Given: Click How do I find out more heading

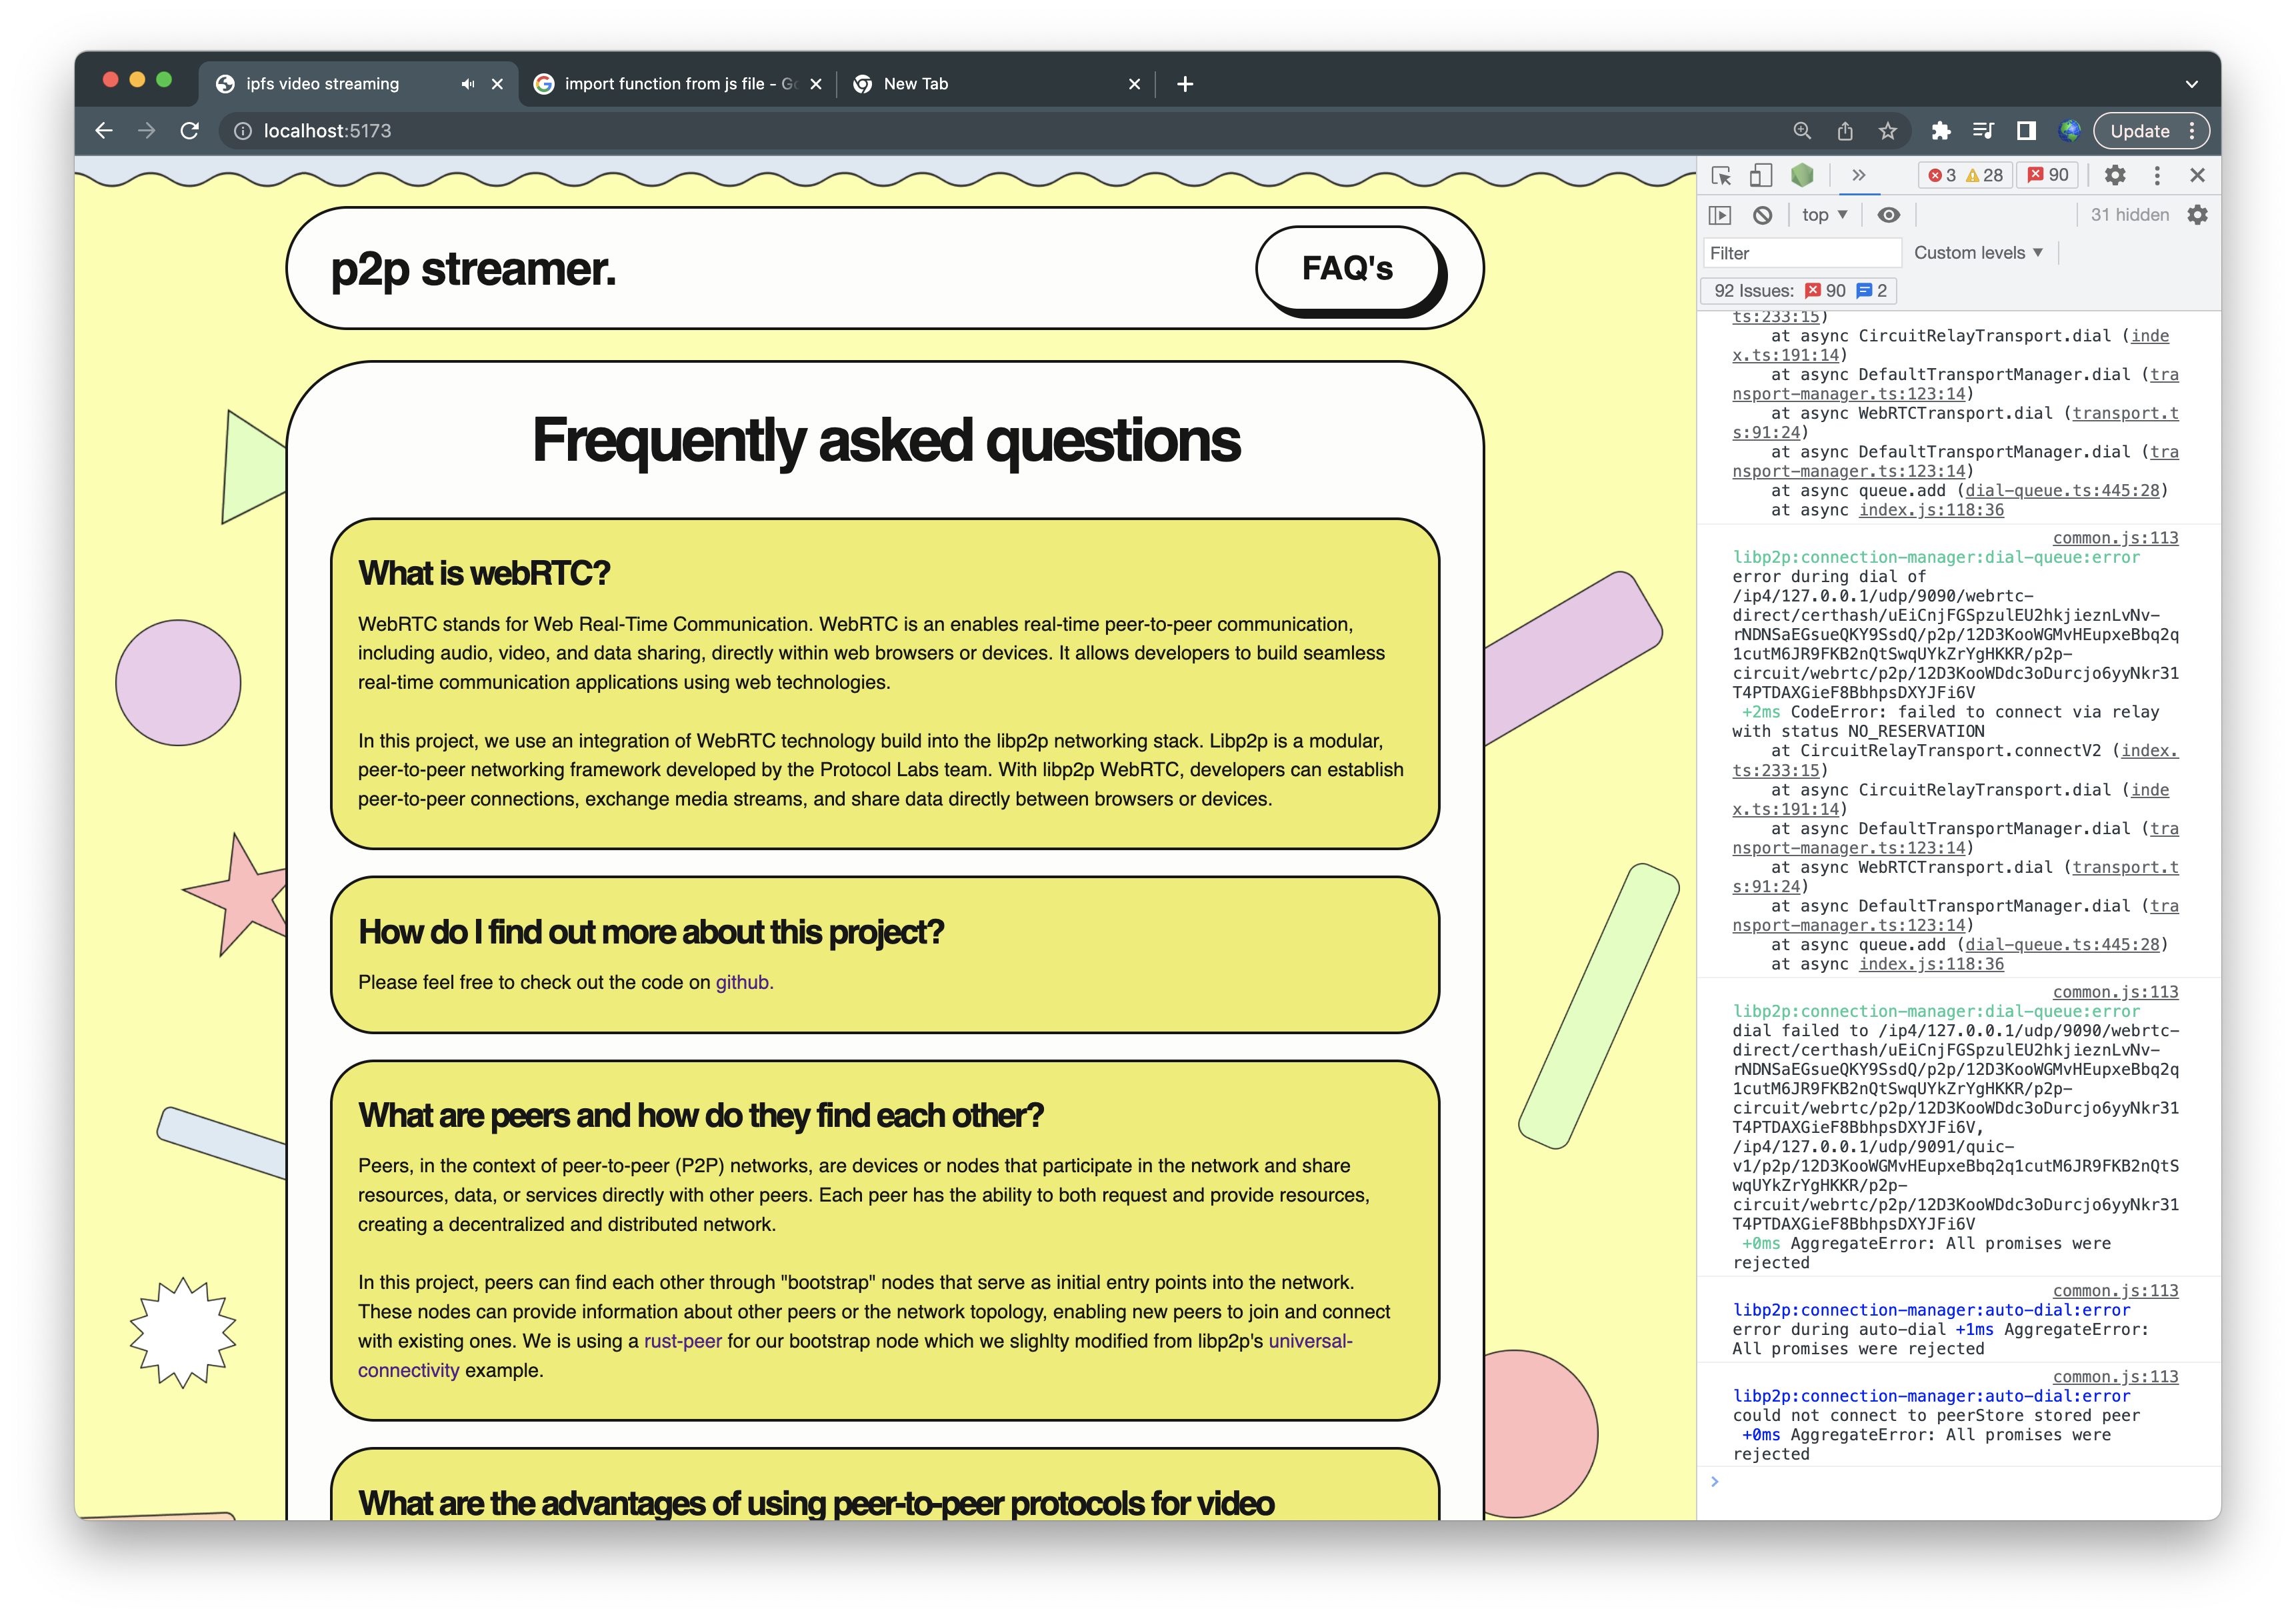Looking at the screenshot, I should click(x=651, y=932).
